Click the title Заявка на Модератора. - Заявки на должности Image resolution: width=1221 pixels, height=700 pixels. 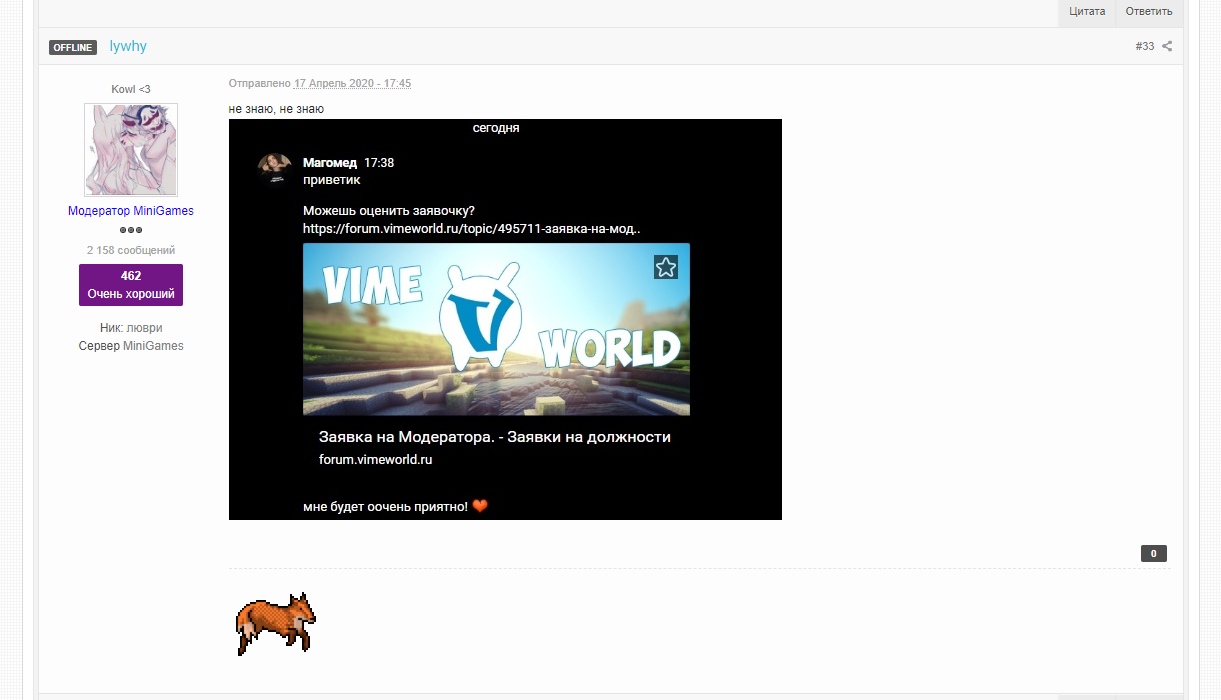tap(495, 437)
